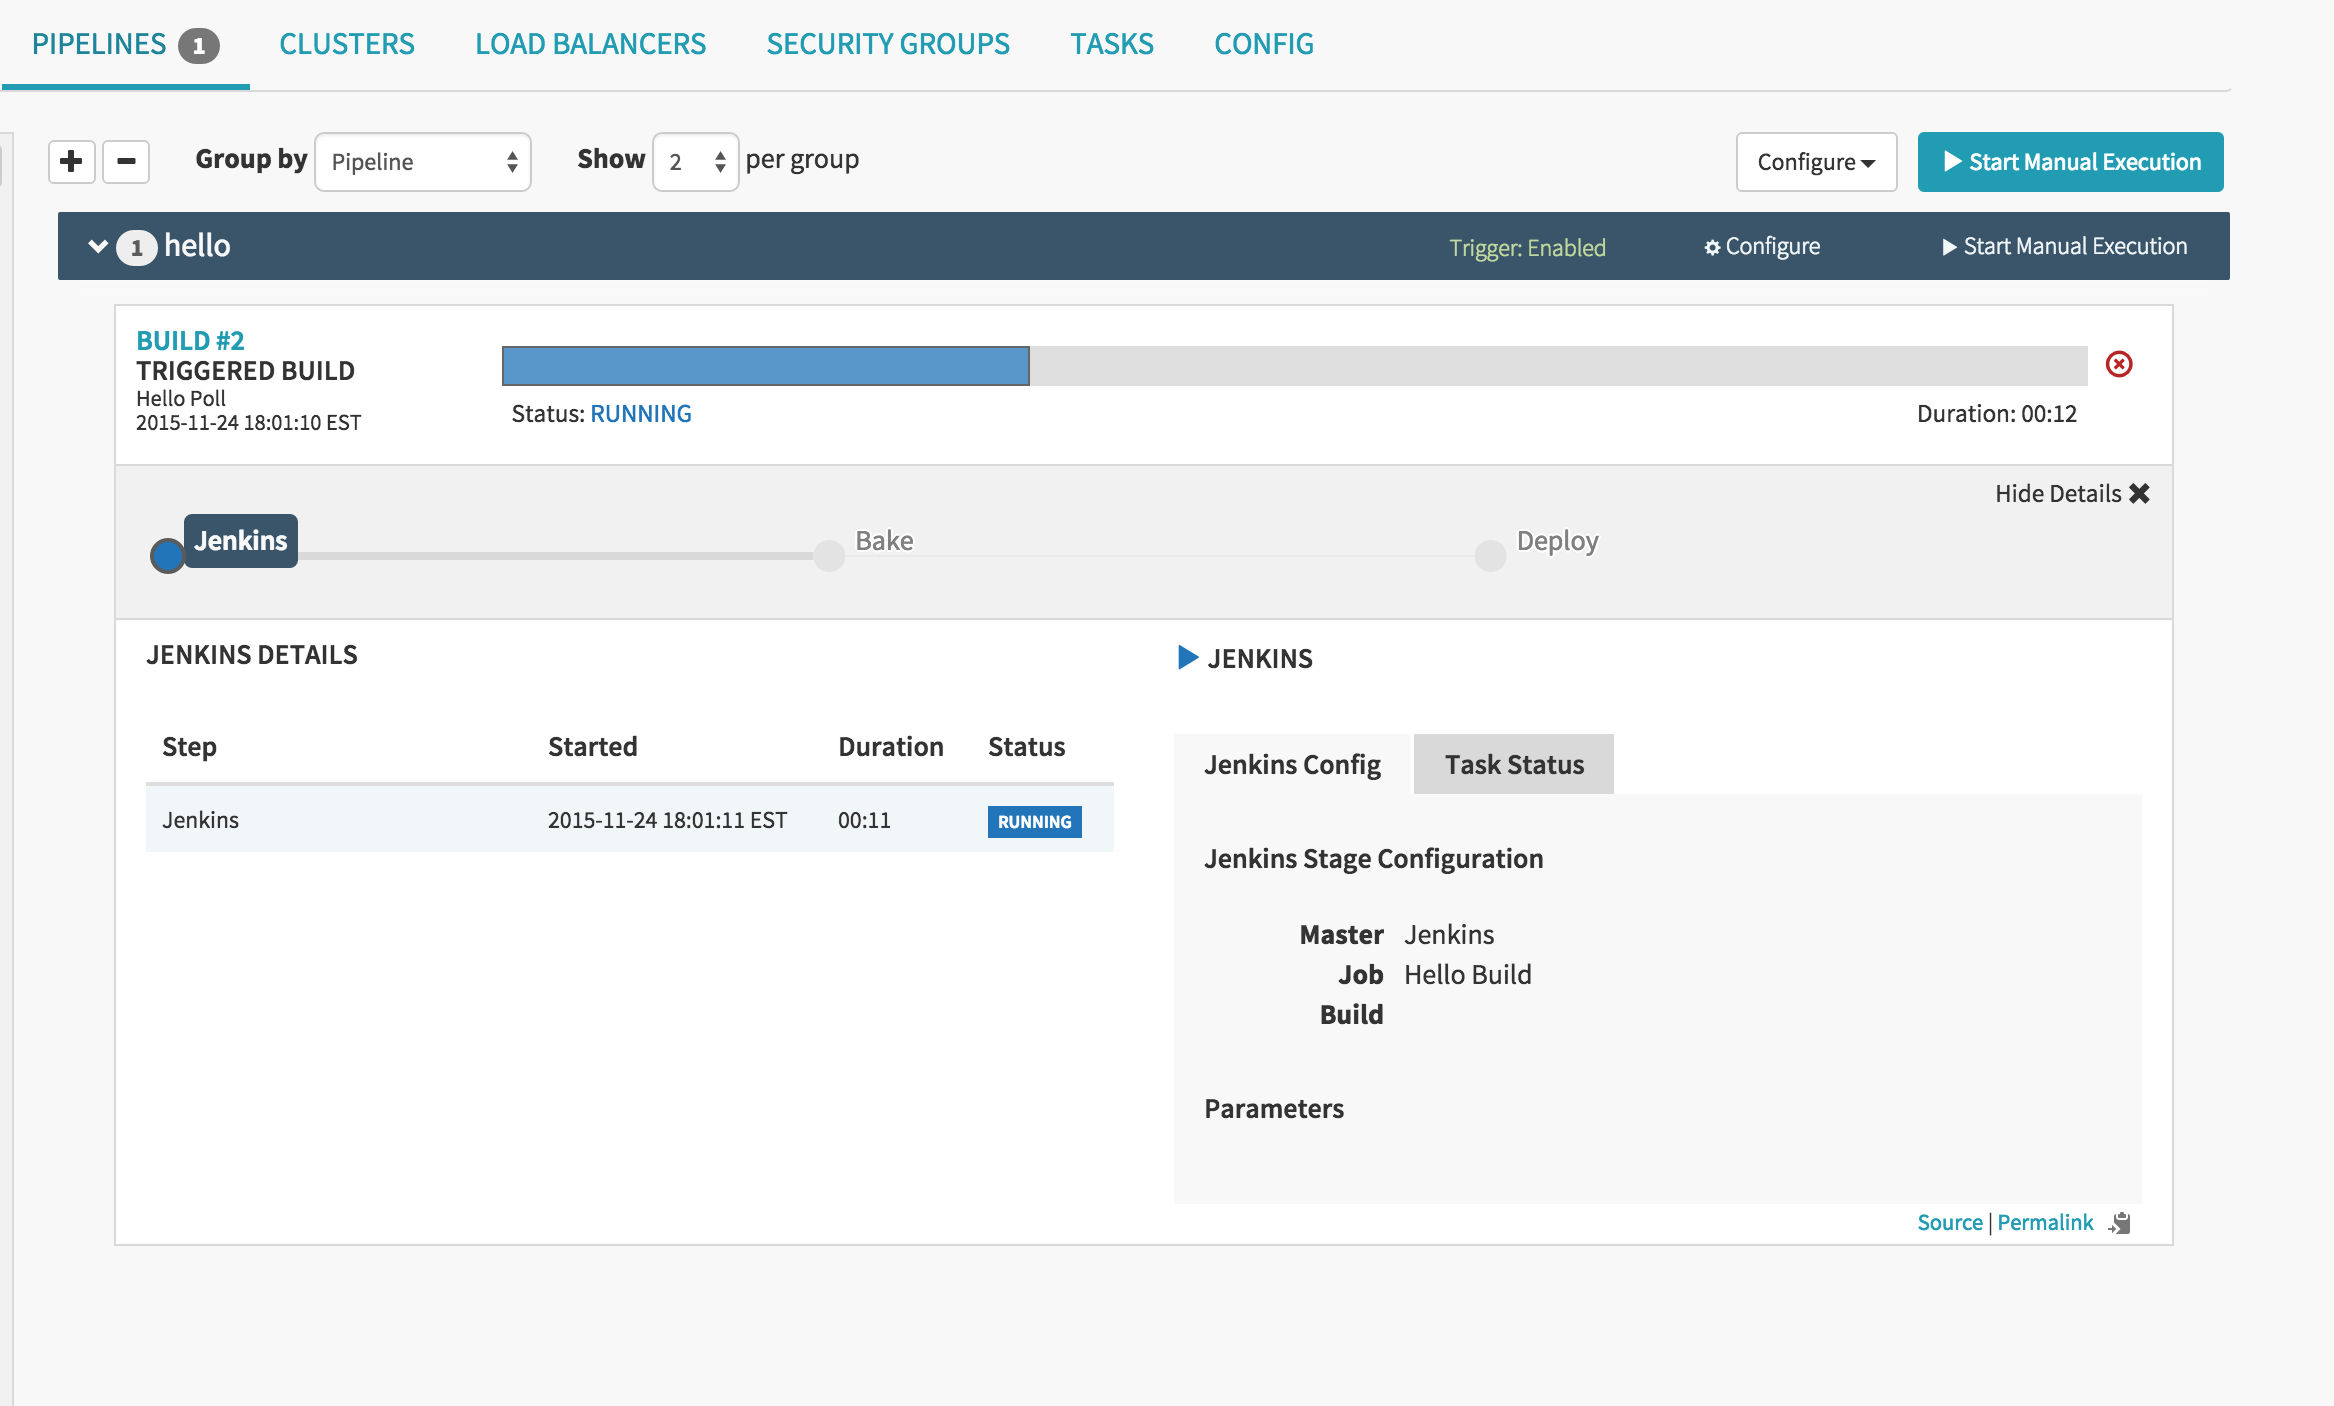
Task: Select the Bake stage circle marker
Action: pos(829,555)
